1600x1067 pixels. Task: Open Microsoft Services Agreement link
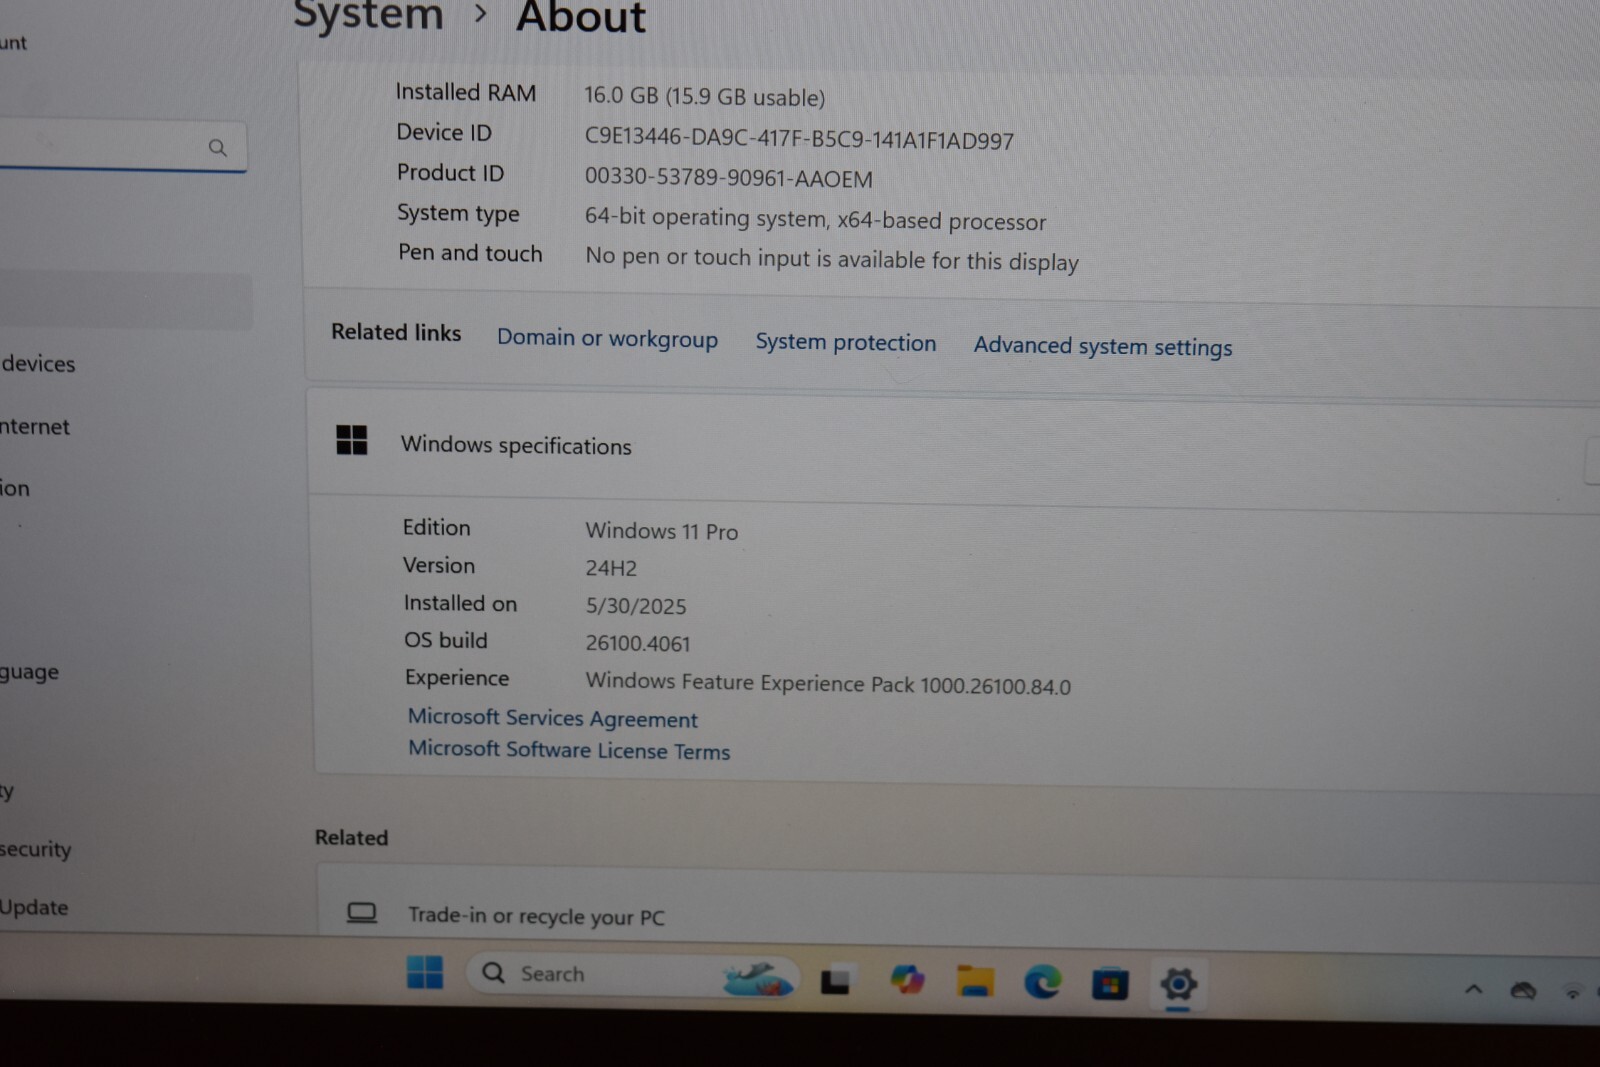tap(553, 718)
